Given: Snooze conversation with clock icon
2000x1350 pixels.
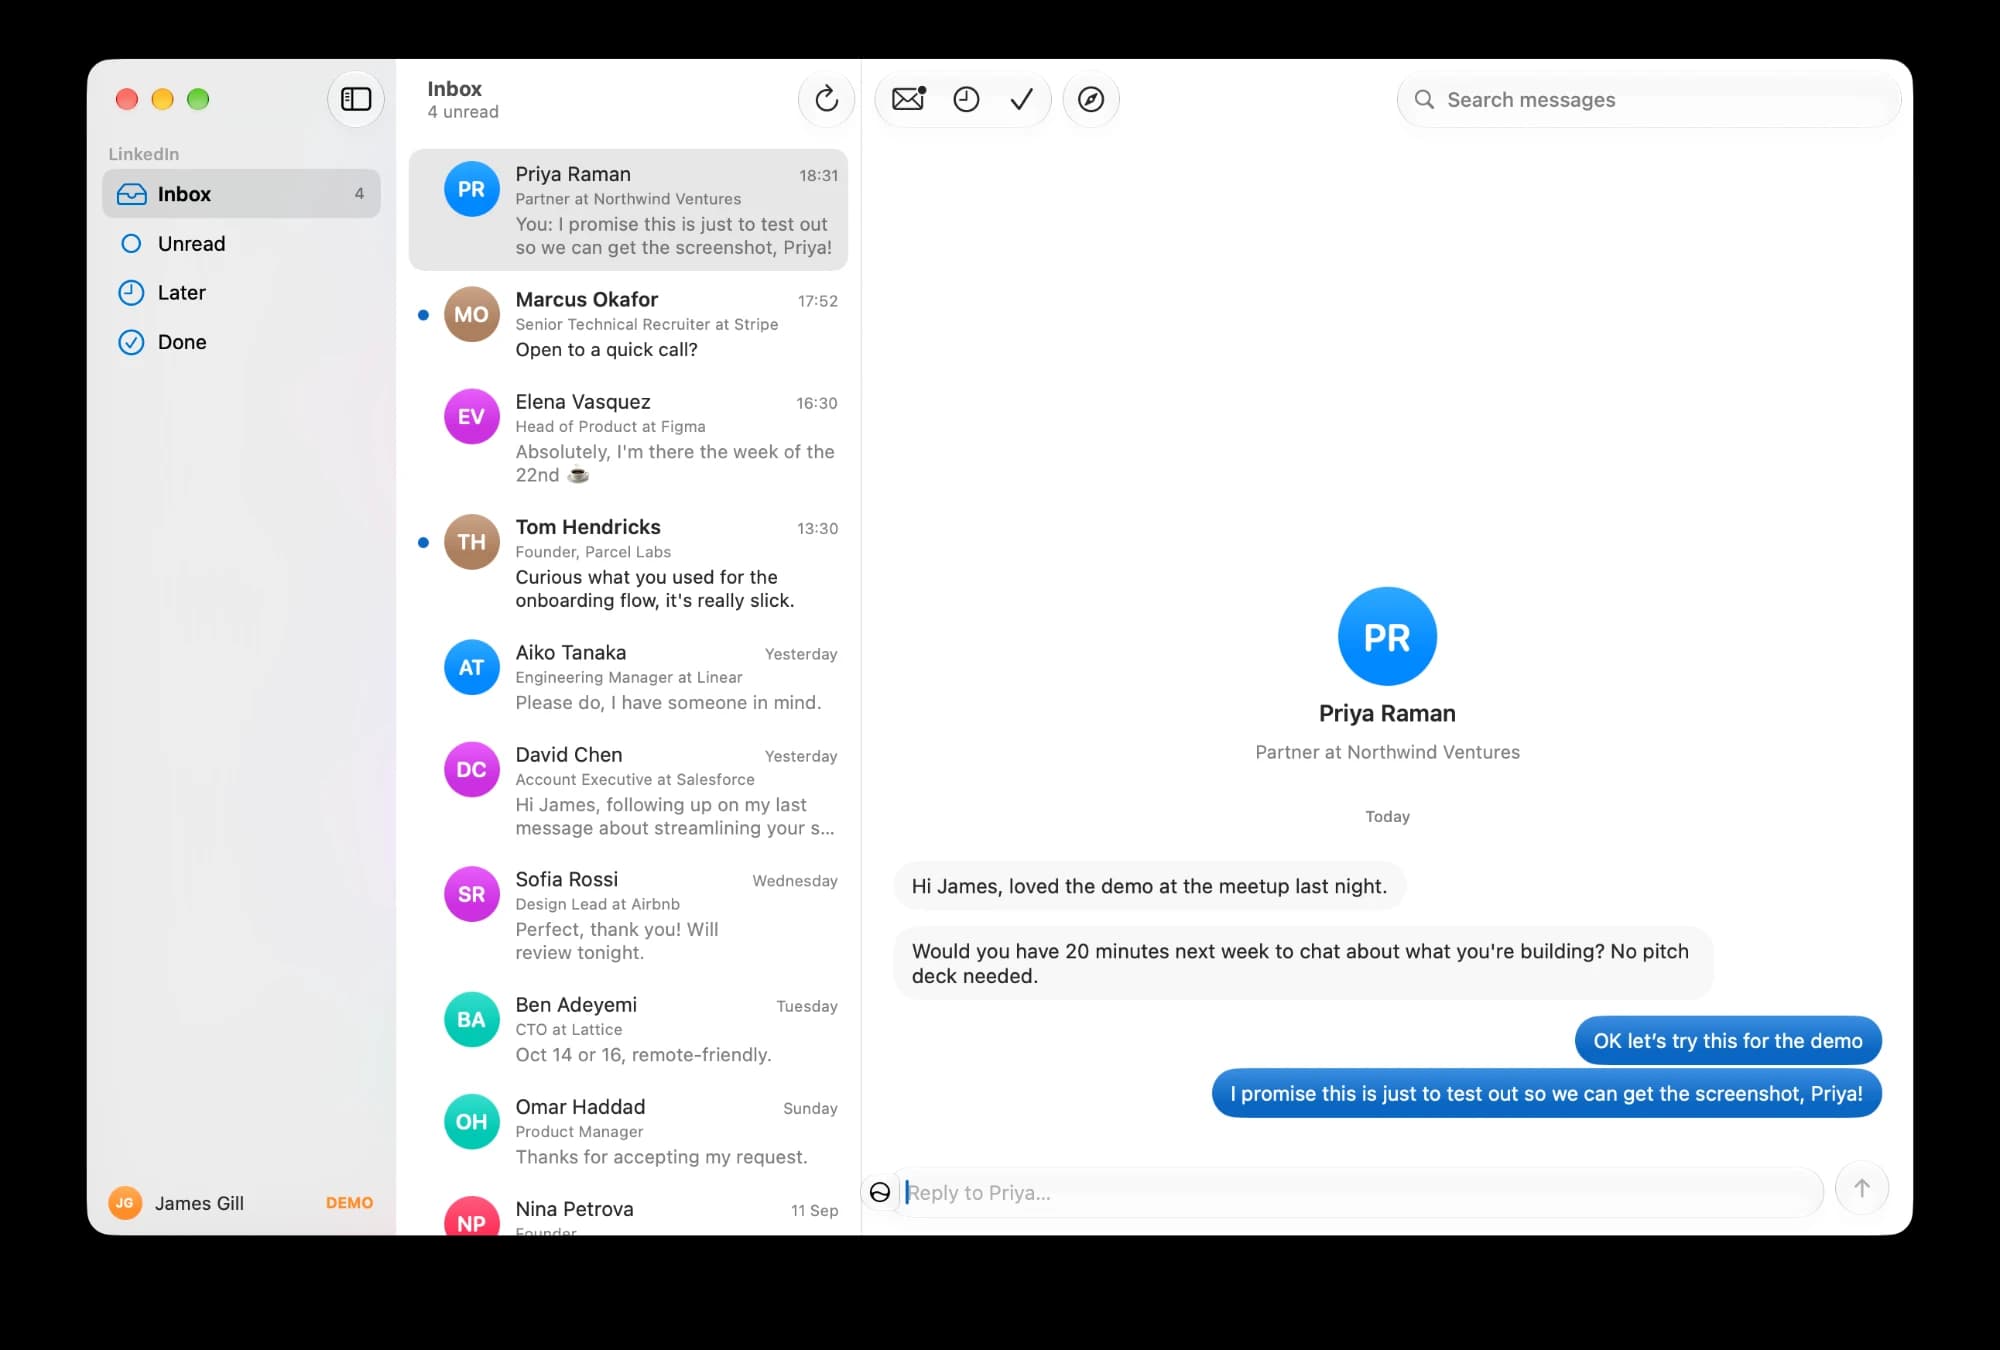Looking at the screenshot, I should 966,99.
